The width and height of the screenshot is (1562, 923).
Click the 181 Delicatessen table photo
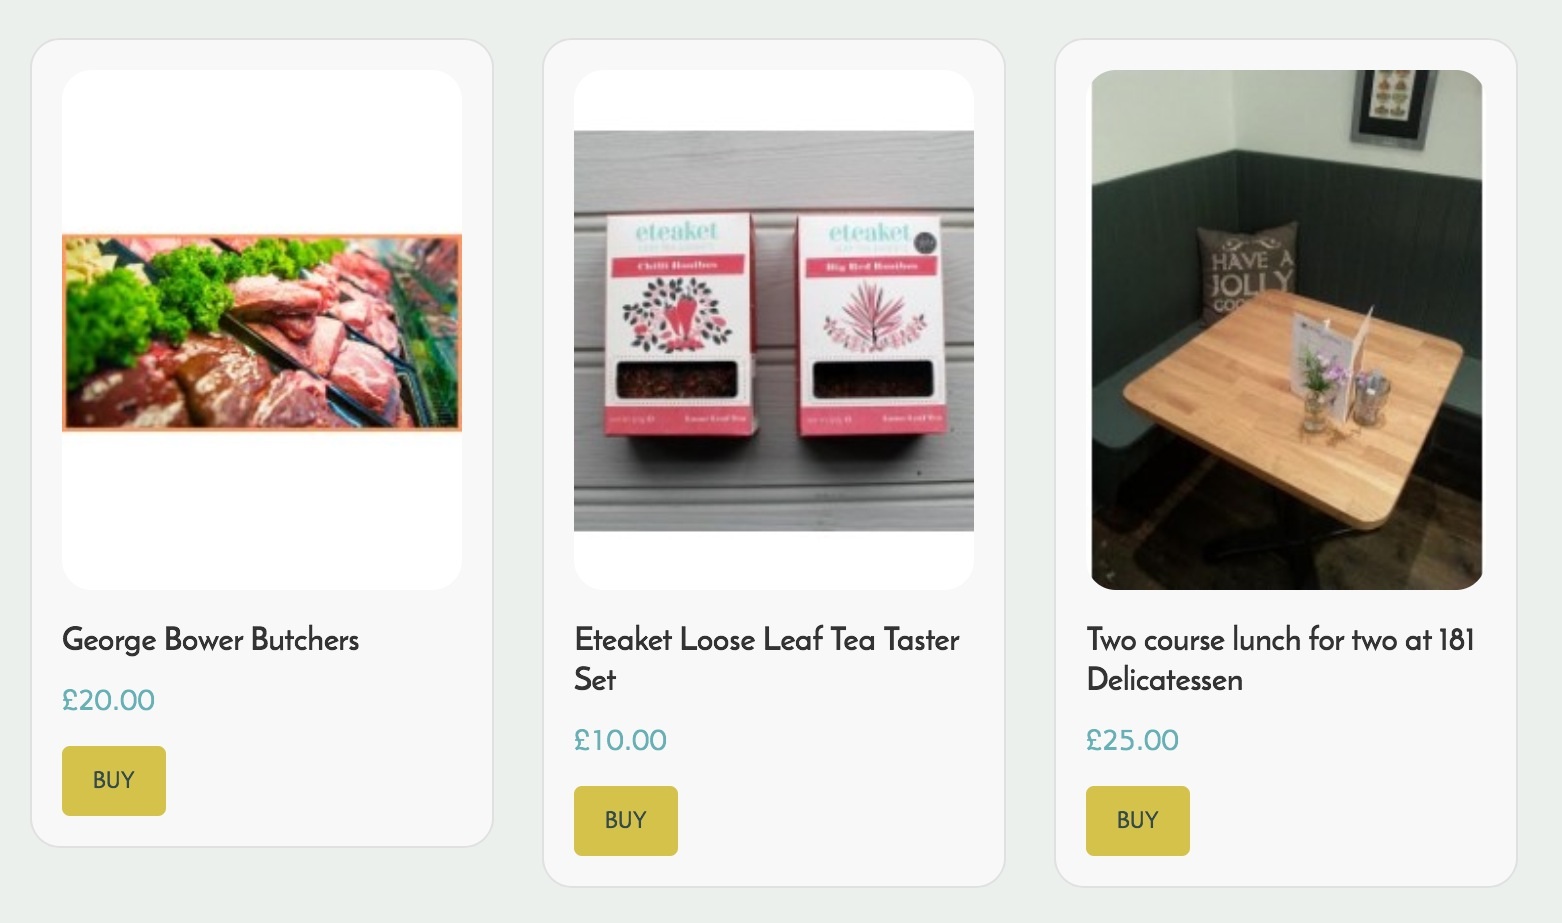point(1286,330)
